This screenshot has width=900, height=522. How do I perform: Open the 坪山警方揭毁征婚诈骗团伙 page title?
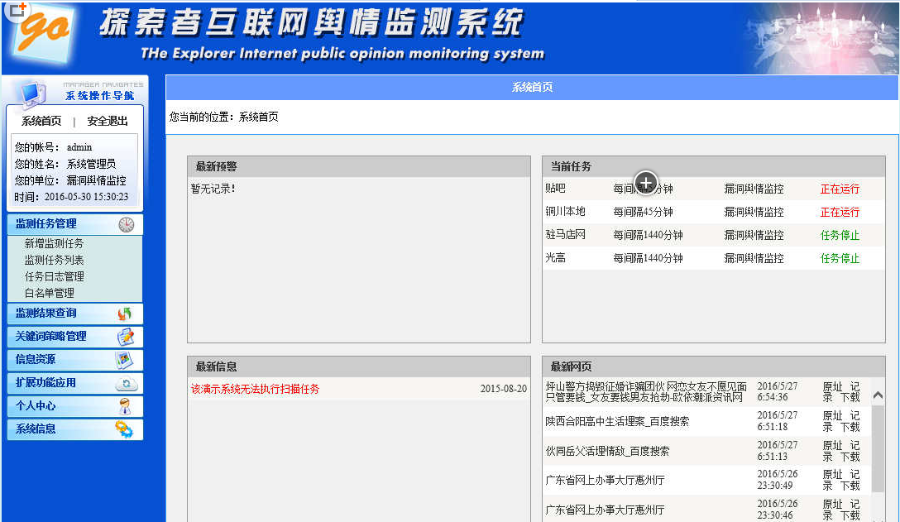tap(646, 392)
